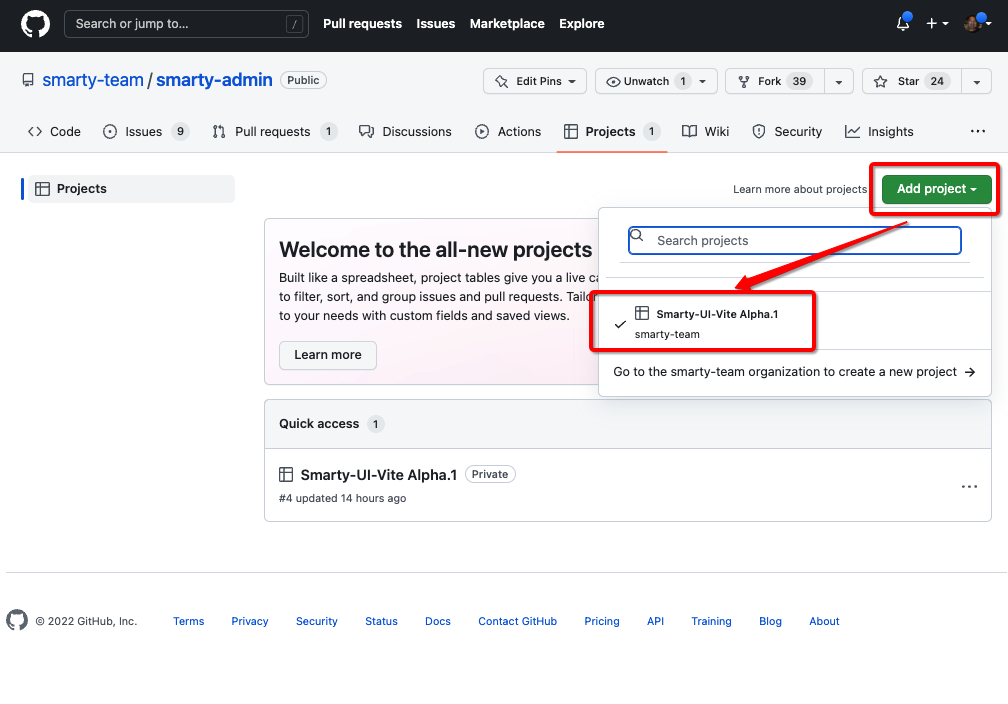The width and height of the screenshot is (1008, 704).
Task: Click the GitHub logo in footer
Action: (x=17, y=621)
